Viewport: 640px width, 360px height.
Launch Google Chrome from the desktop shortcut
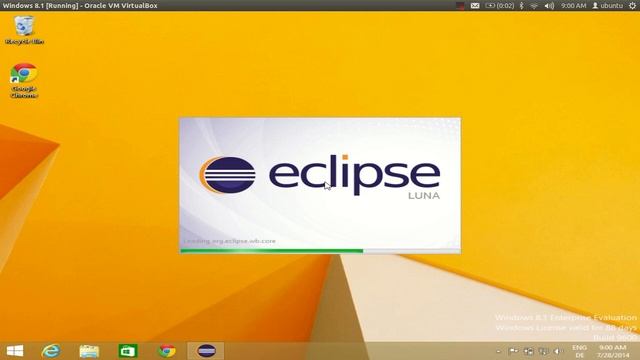point(24,80)
